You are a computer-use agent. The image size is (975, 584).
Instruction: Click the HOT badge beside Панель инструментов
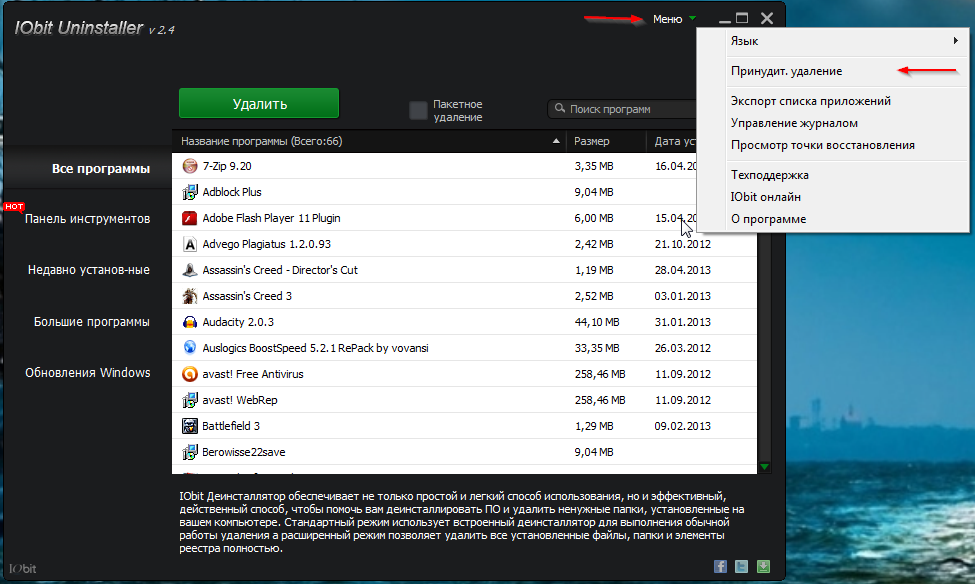pyautogui.click(x=14, y=206)
